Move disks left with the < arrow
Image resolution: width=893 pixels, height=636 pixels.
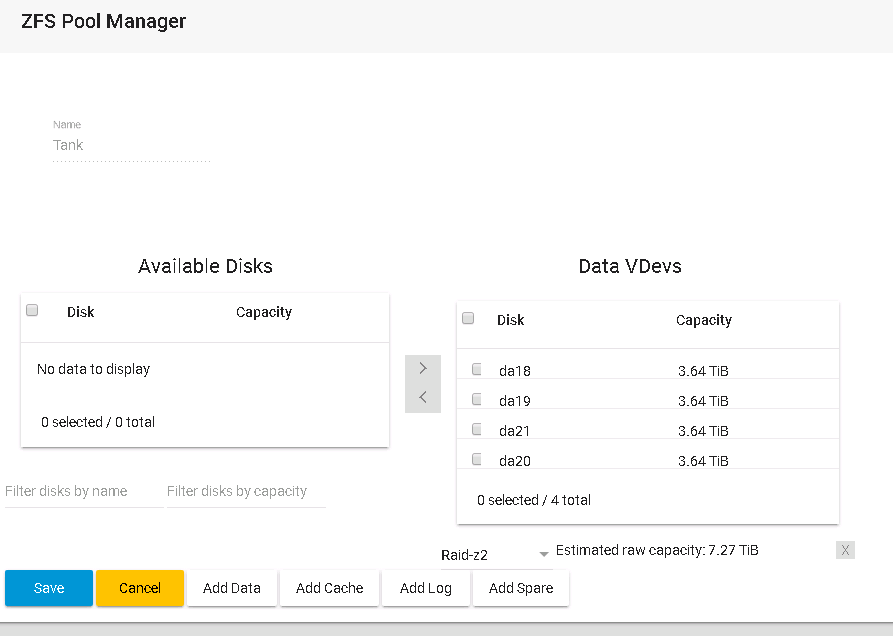422,397
